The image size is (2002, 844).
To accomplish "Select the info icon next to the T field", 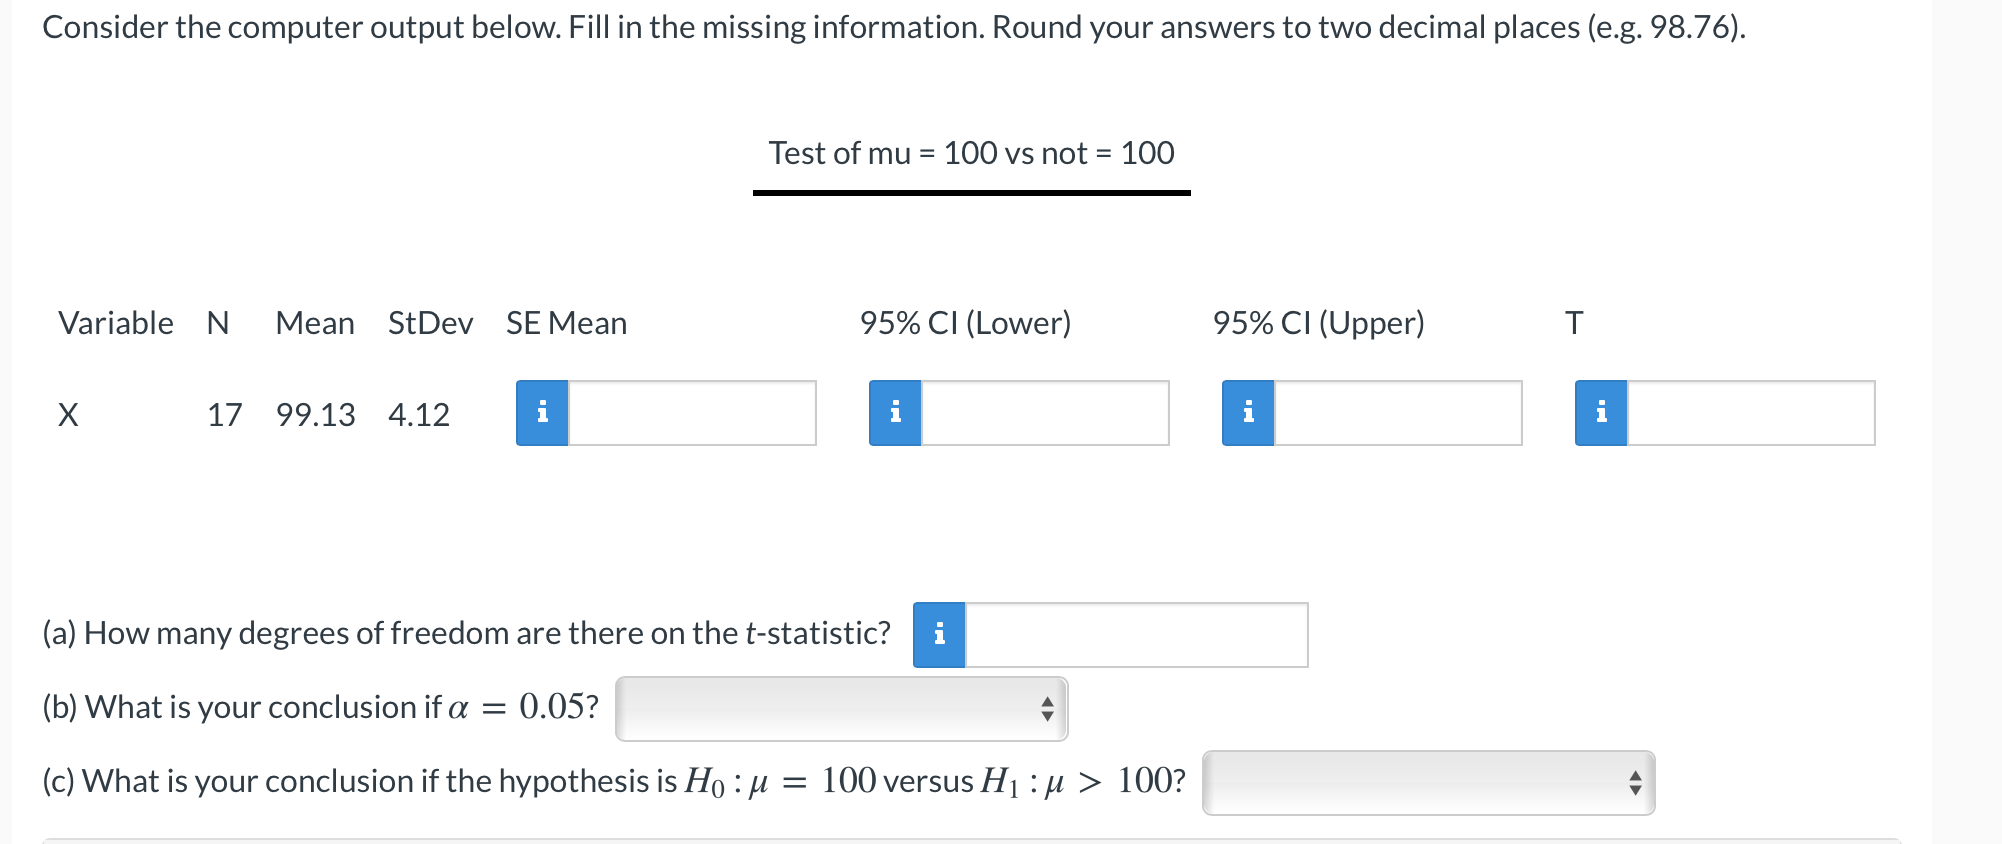I will [1603, 413].
